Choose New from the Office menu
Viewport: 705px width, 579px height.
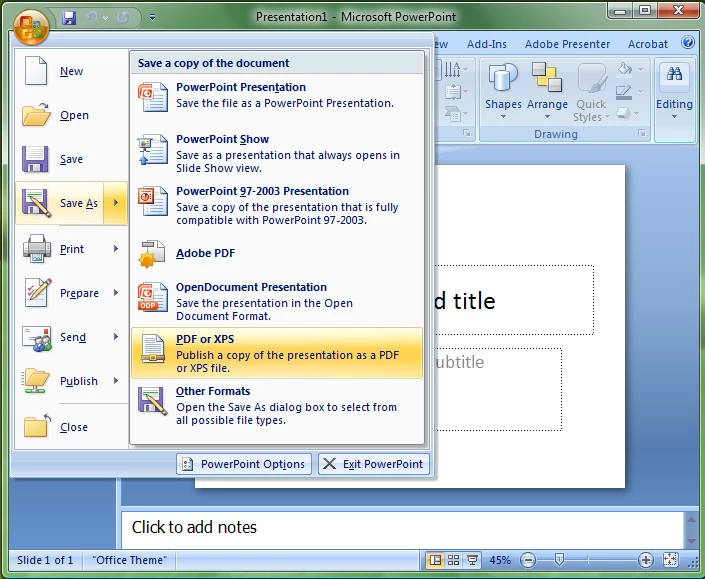(x=71, y=71)
